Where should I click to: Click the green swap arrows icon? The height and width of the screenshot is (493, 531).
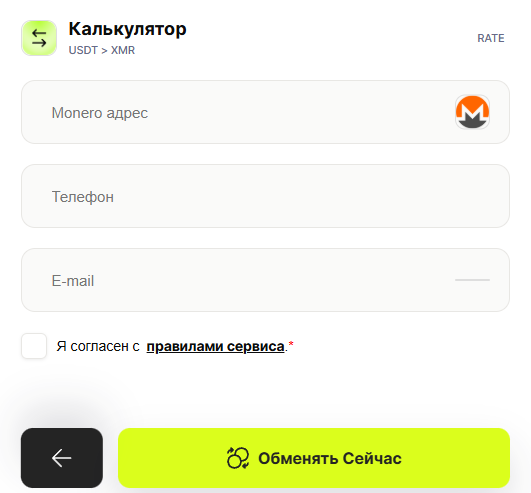coord(39,38)
